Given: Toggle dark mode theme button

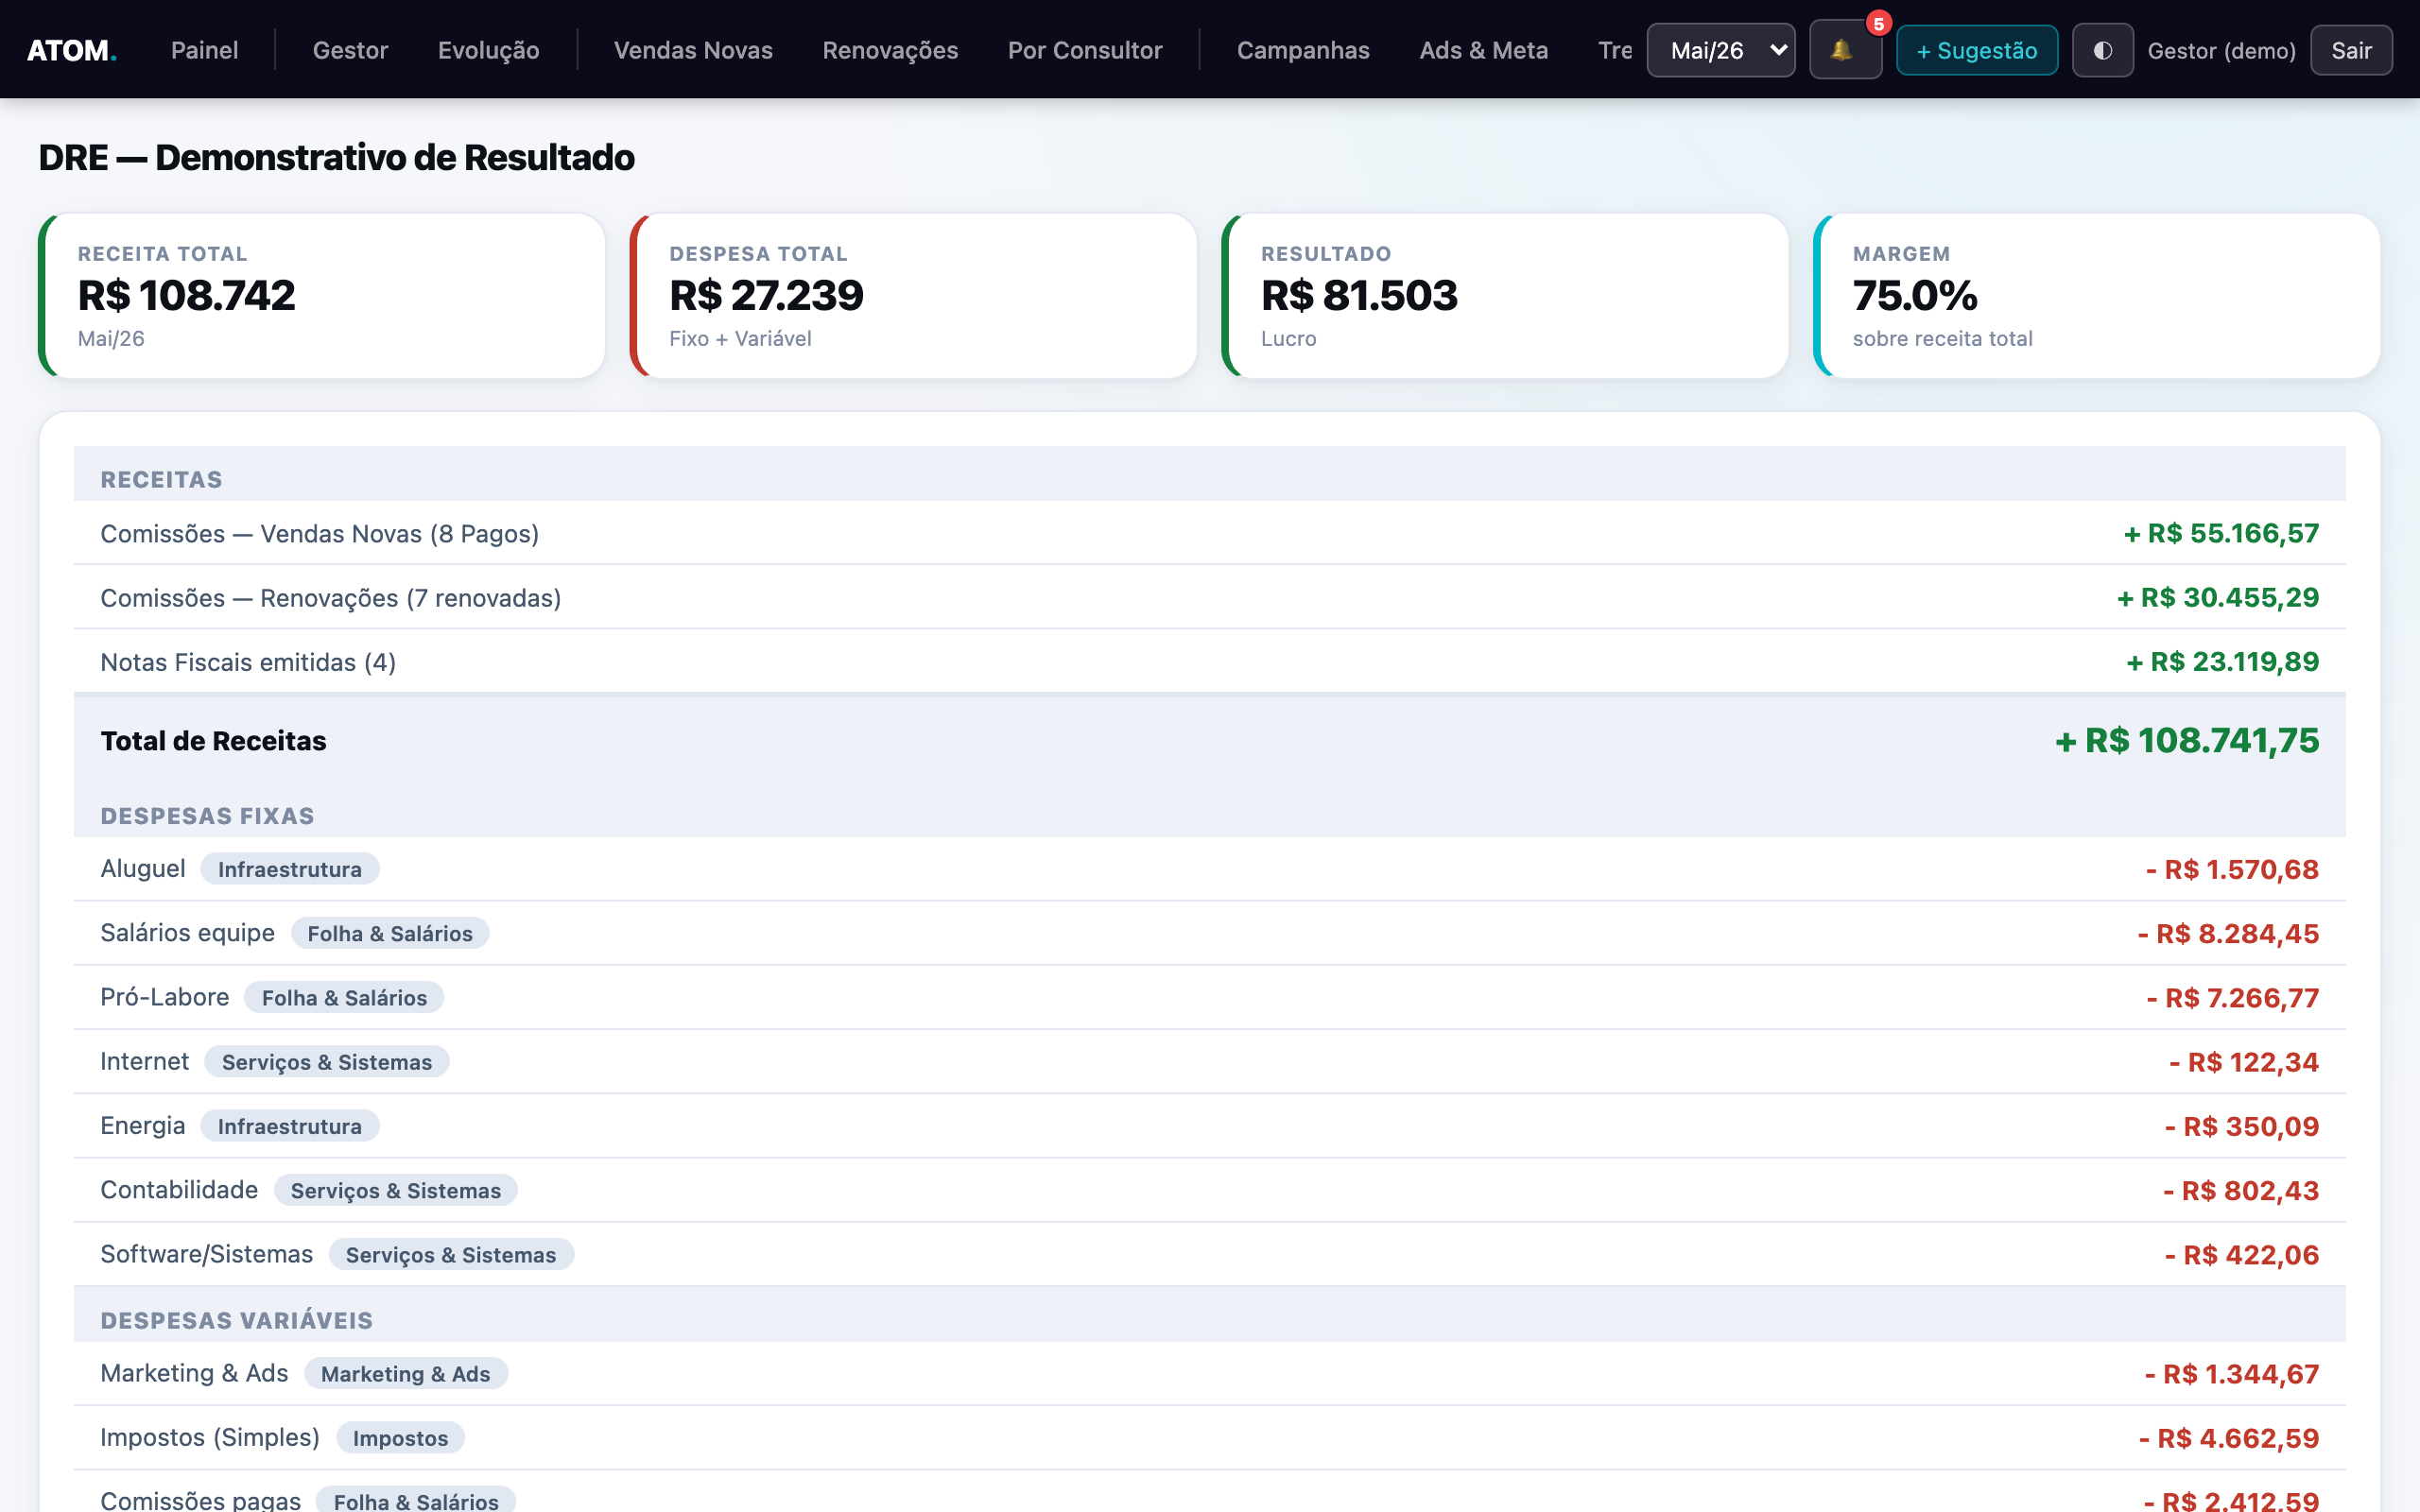Looking at the screenshot, I should point(2102,50).
